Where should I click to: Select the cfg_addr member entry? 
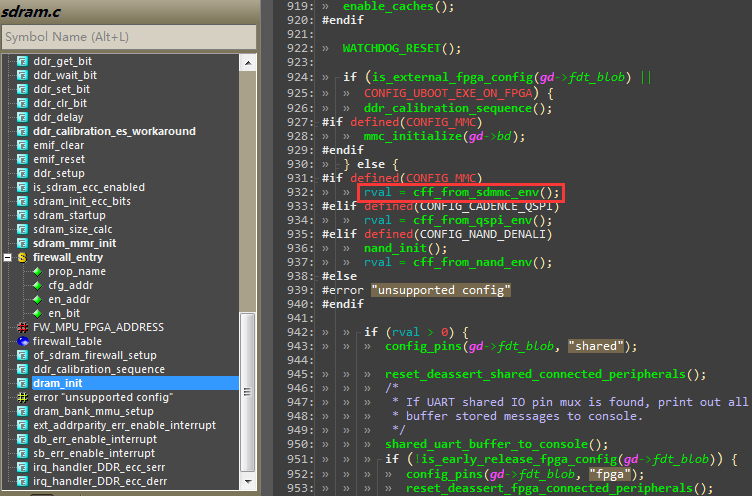pos(71,285)
